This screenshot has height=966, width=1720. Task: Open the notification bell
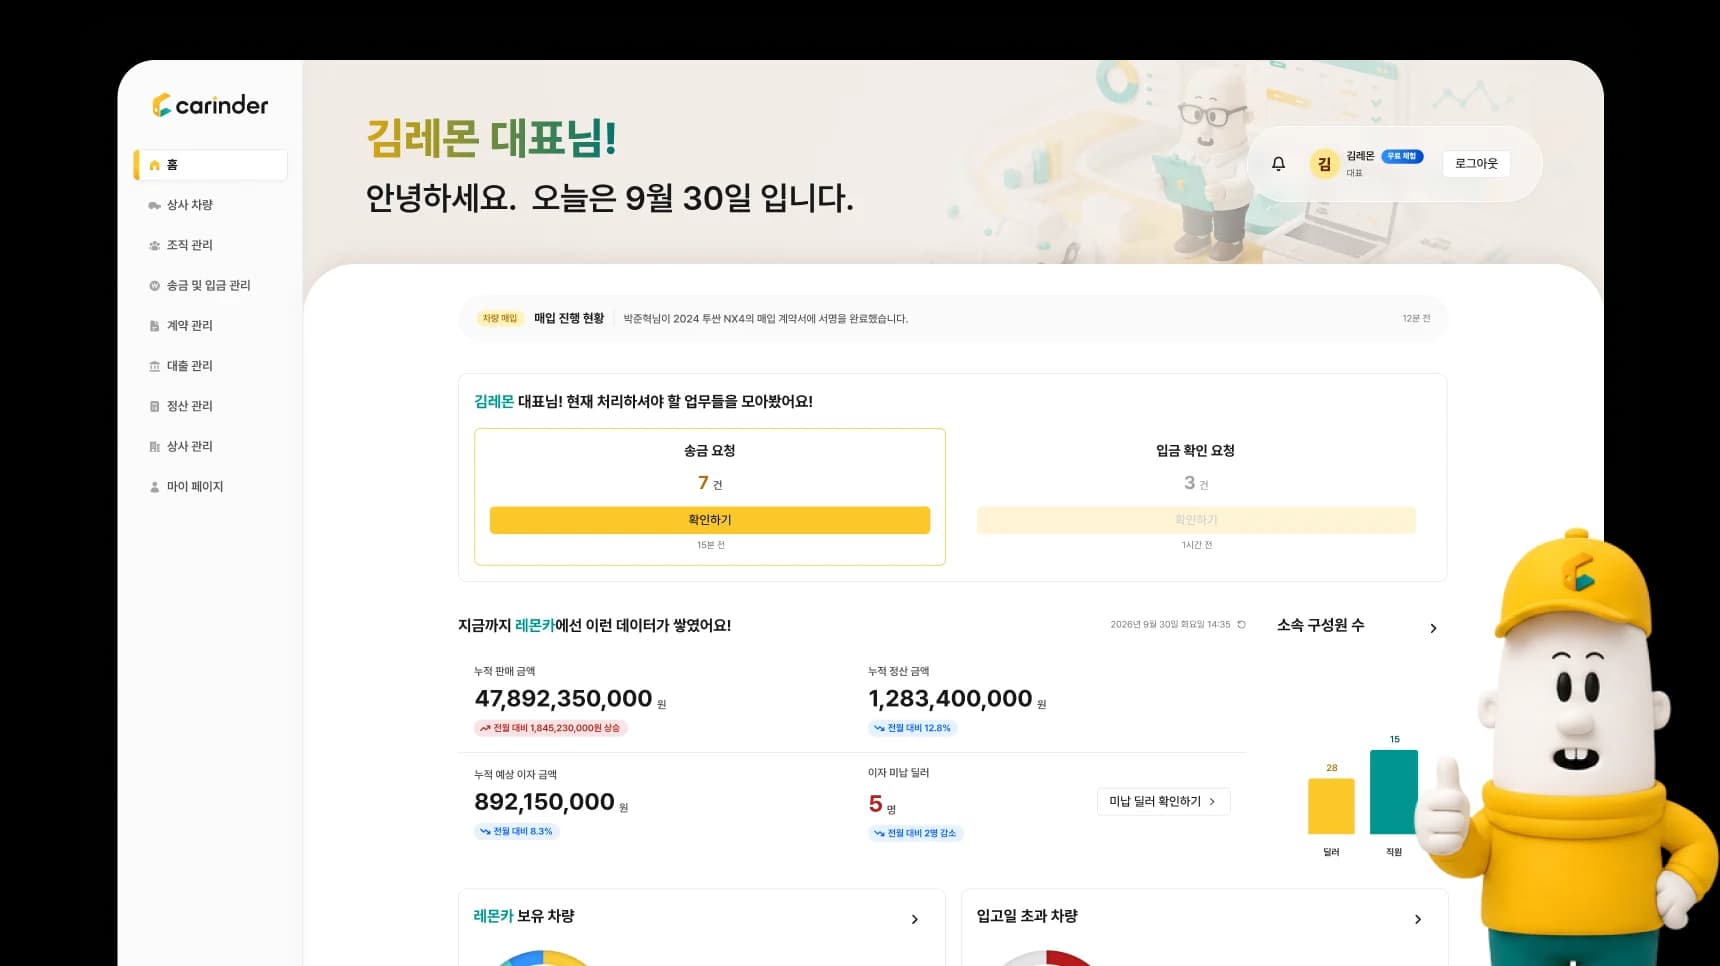[1278, 164]
